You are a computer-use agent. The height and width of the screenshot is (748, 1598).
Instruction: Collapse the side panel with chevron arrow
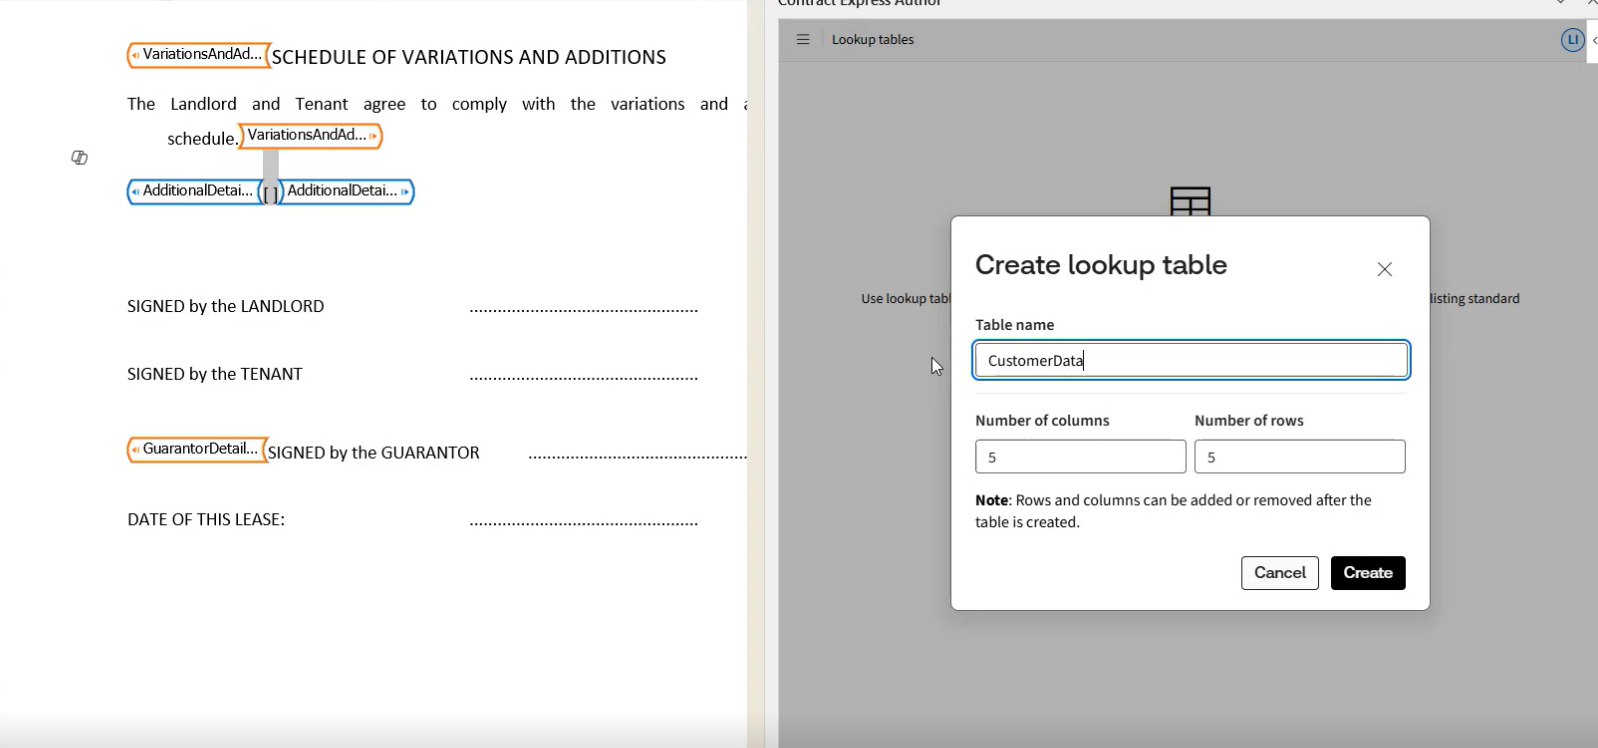(x=1593, y=40)
